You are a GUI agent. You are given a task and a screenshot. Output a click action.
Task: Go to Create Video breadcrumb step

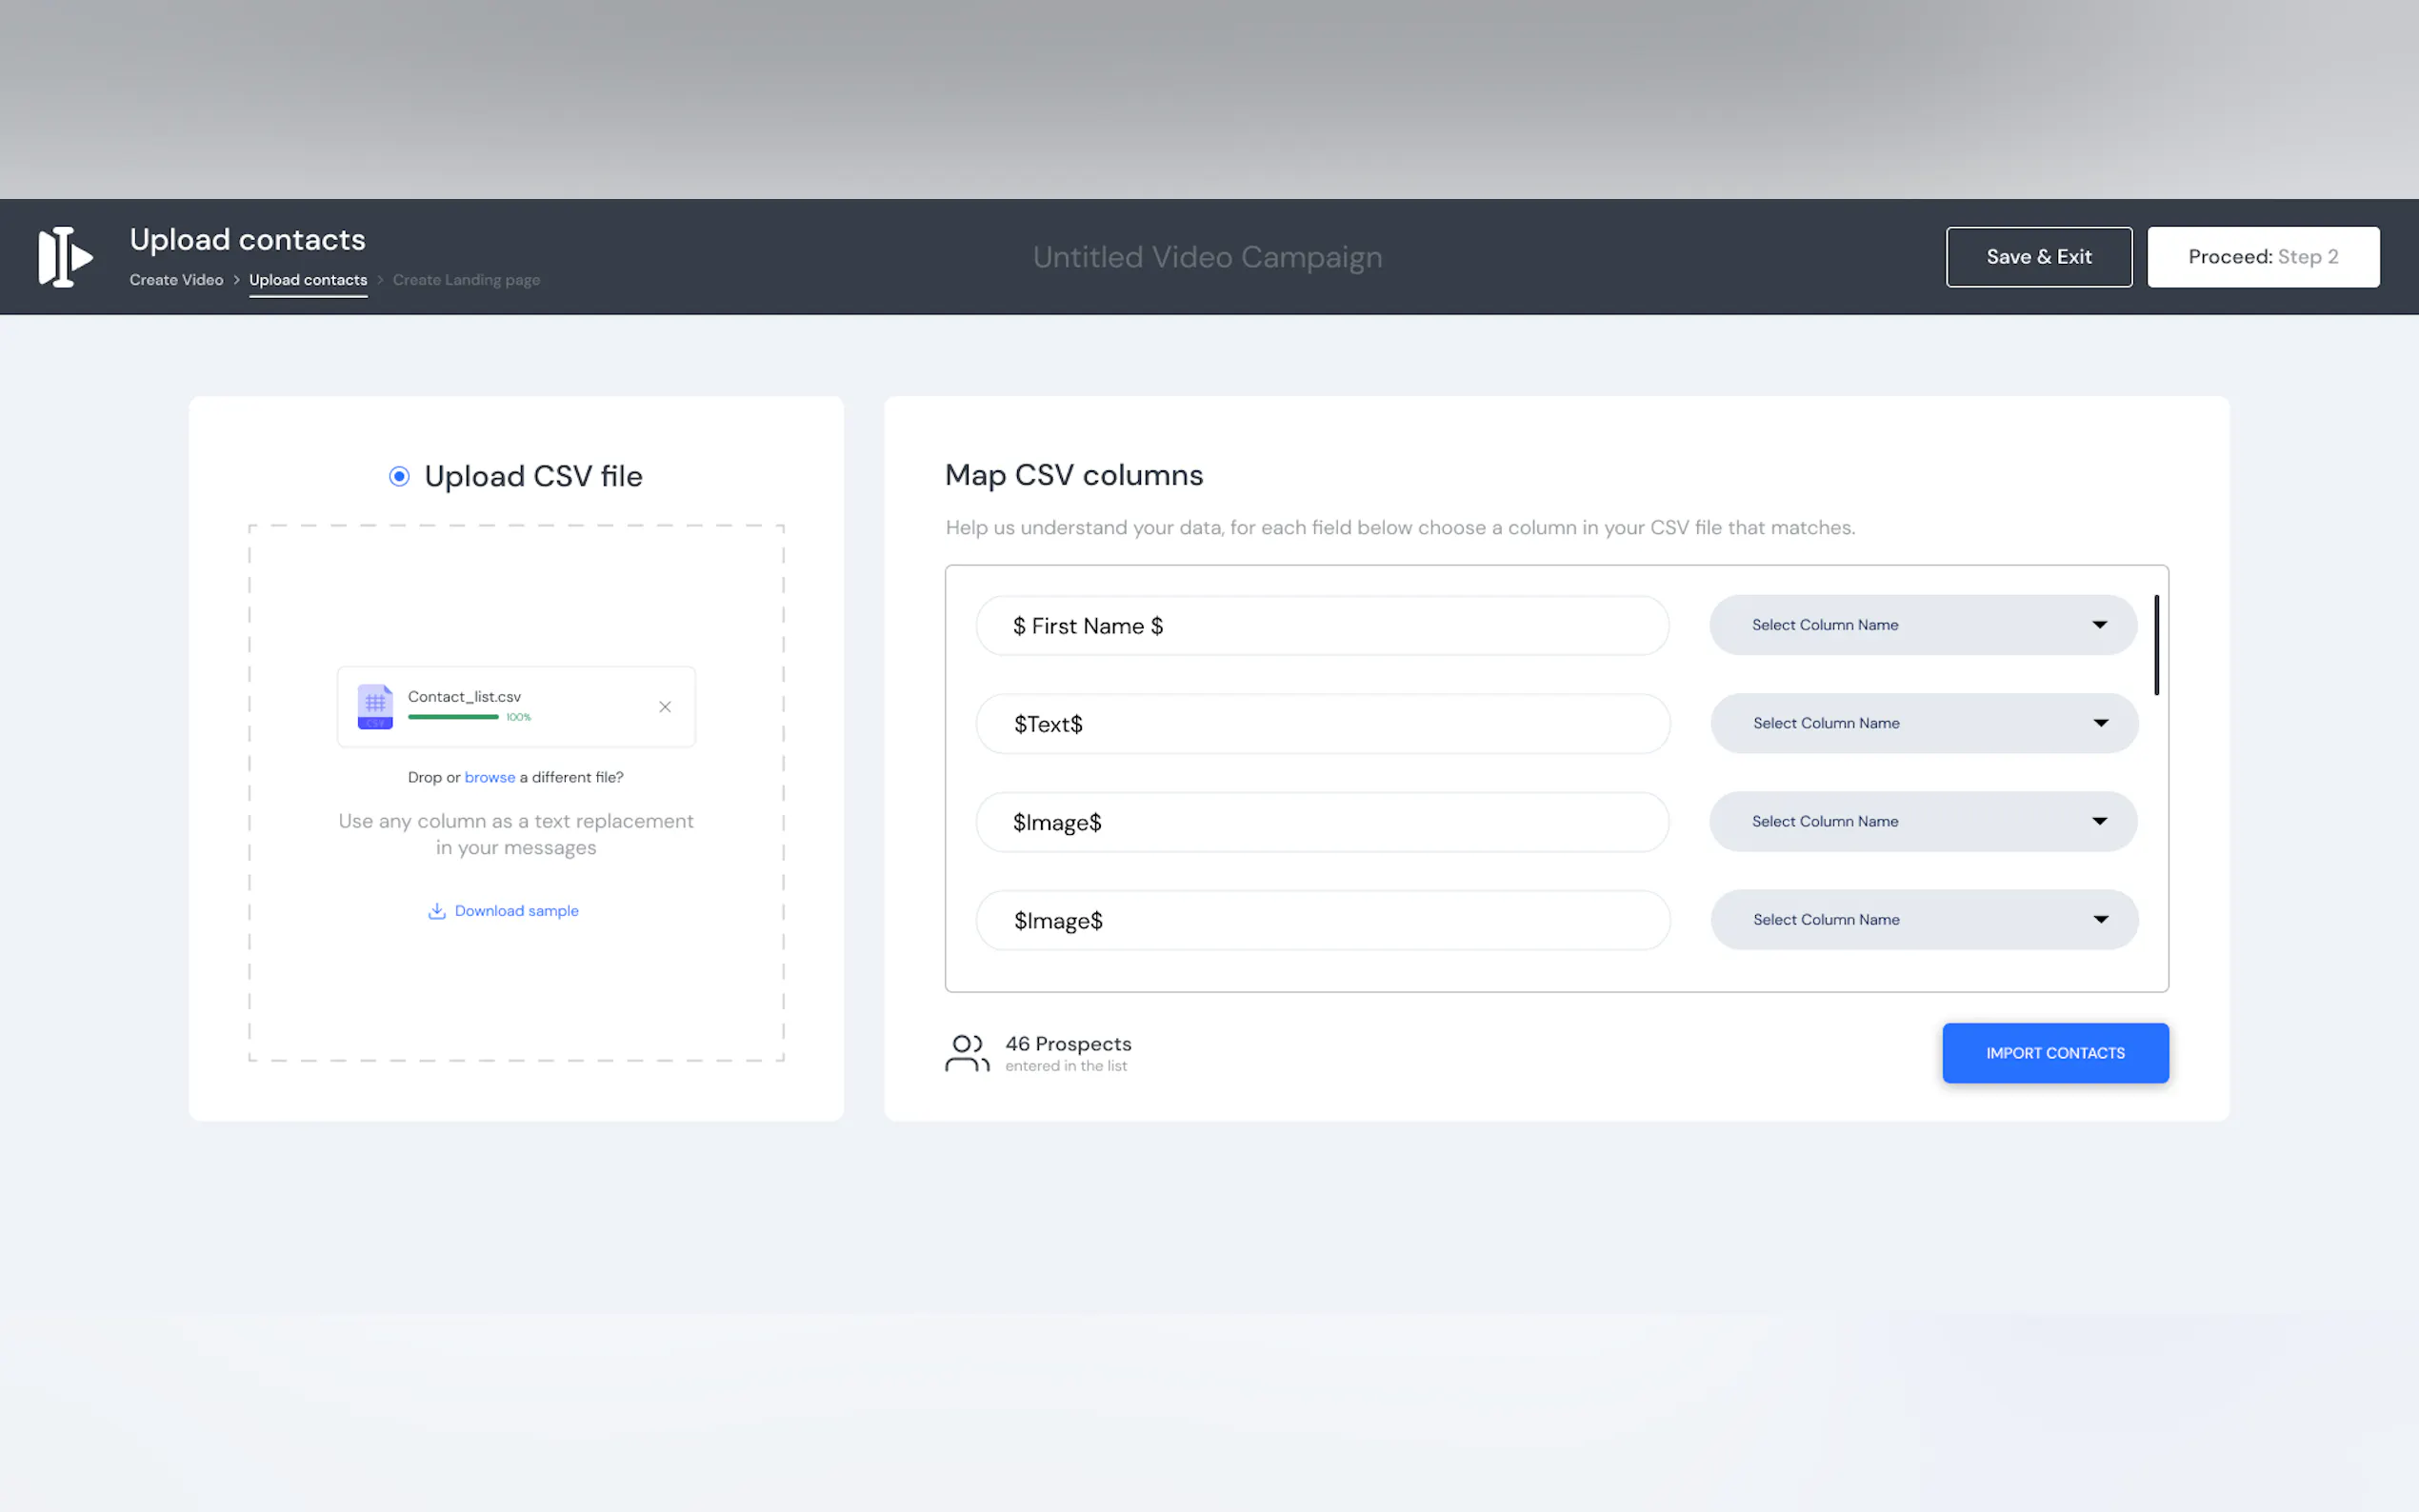coord(176,280)
